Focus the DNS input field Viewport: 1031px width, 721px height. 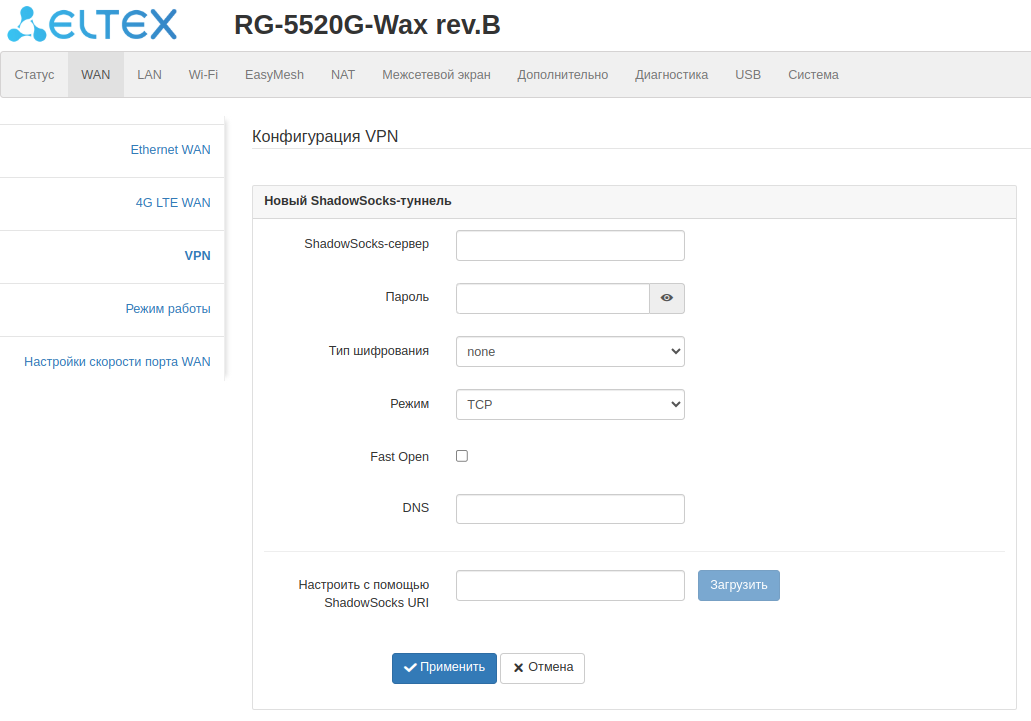[570, 509]
